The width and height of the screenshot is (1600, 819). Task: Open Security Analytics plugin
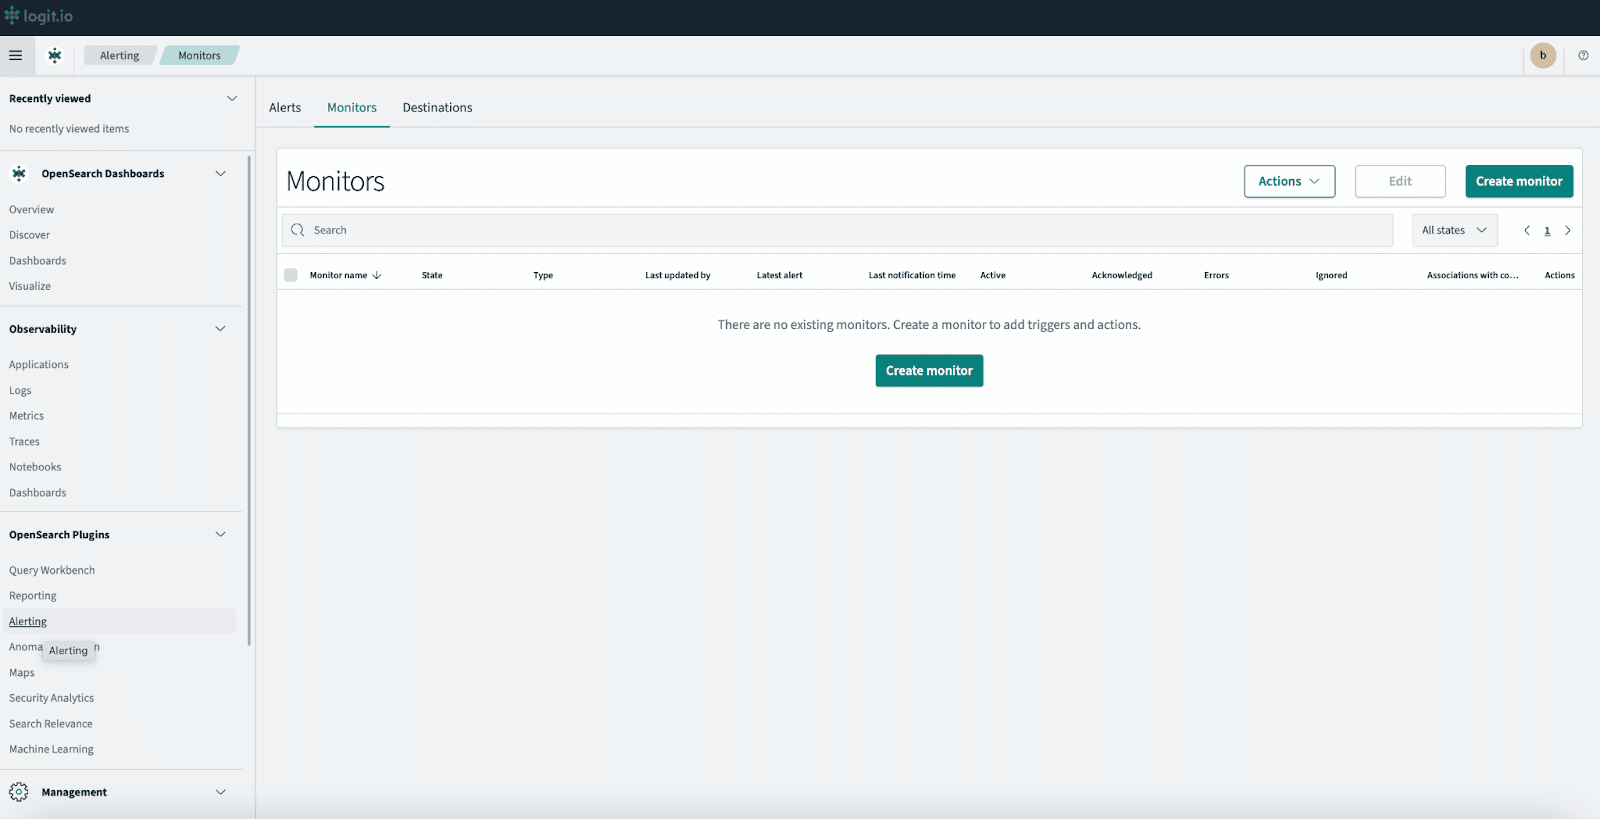coord(52,699)
